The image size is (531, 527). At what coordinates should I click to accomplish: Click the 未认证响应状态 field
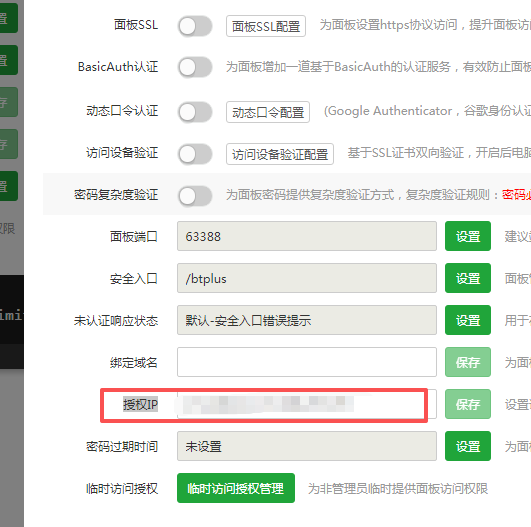pos(307,320)
